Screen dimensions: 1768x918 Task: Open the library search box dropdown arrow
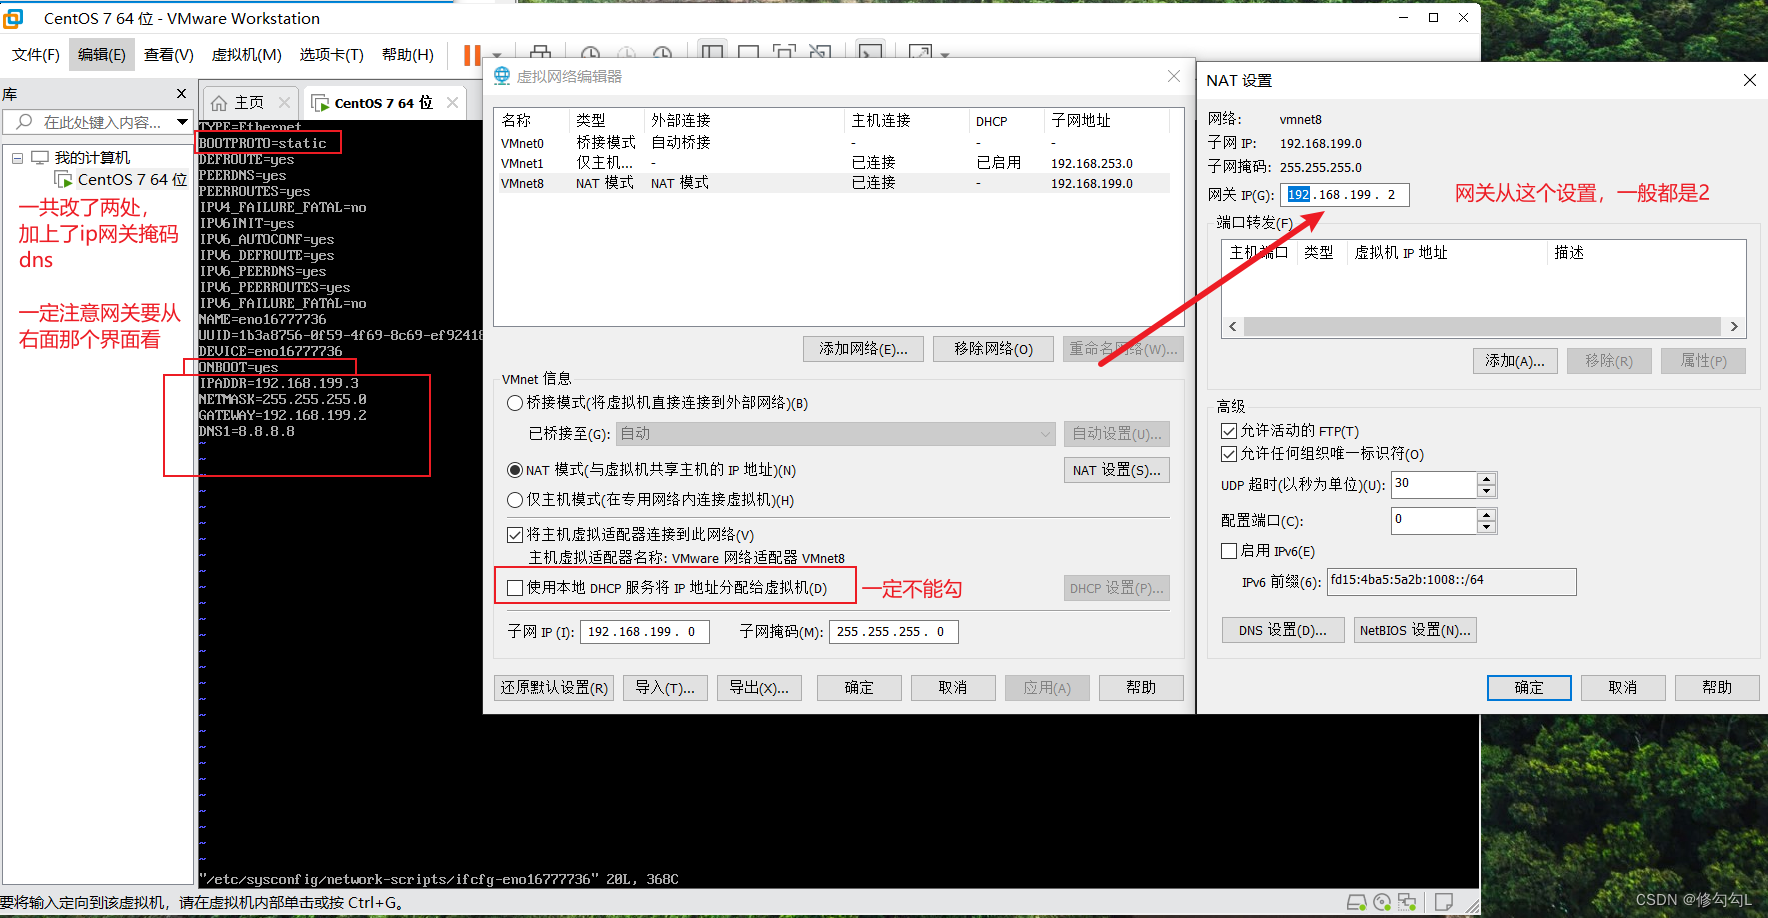182,122
